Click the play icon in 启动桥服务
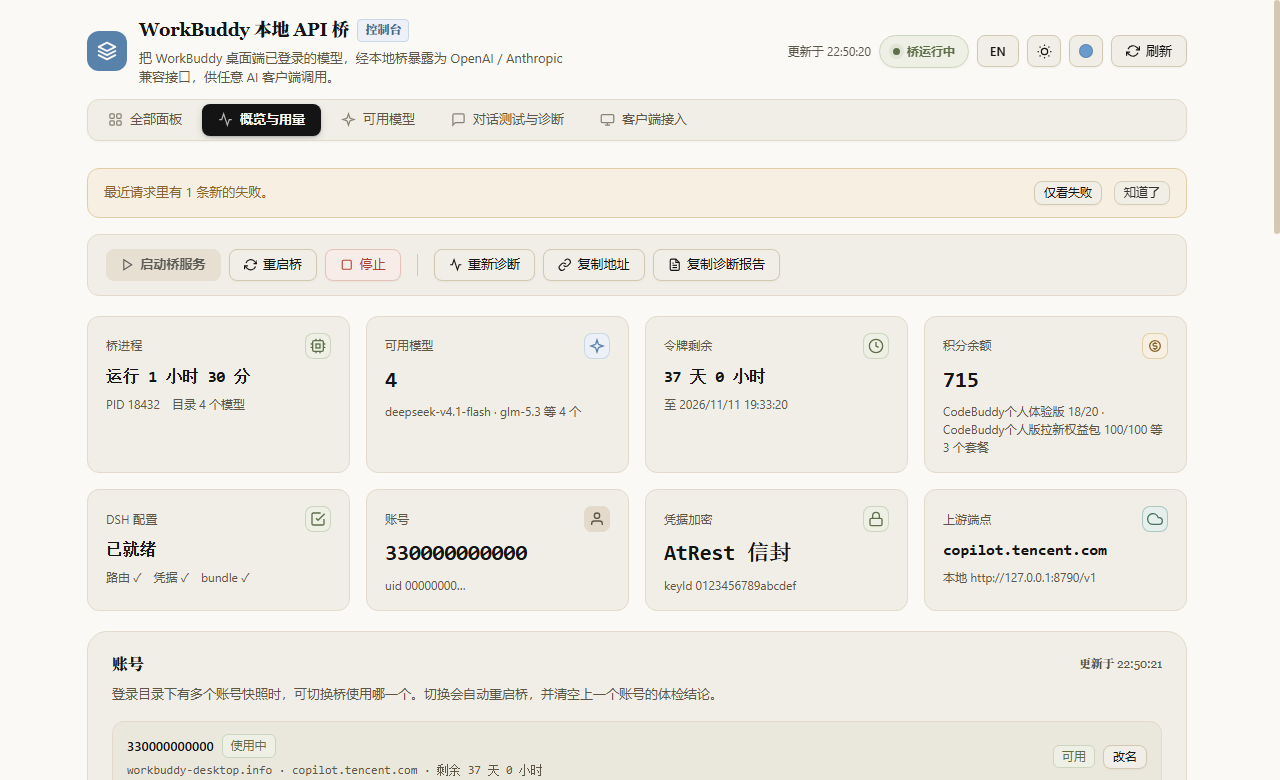This screenshot has height=780, width=1280. pos(127,265)
